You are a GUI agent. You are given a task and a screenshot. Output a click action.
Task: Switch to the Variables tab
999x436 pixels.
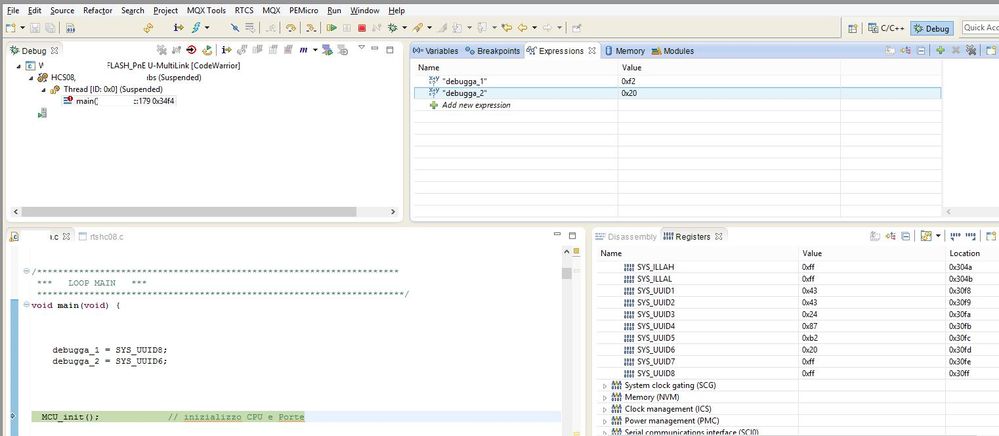pyautogui.click(x=436, y=51)
